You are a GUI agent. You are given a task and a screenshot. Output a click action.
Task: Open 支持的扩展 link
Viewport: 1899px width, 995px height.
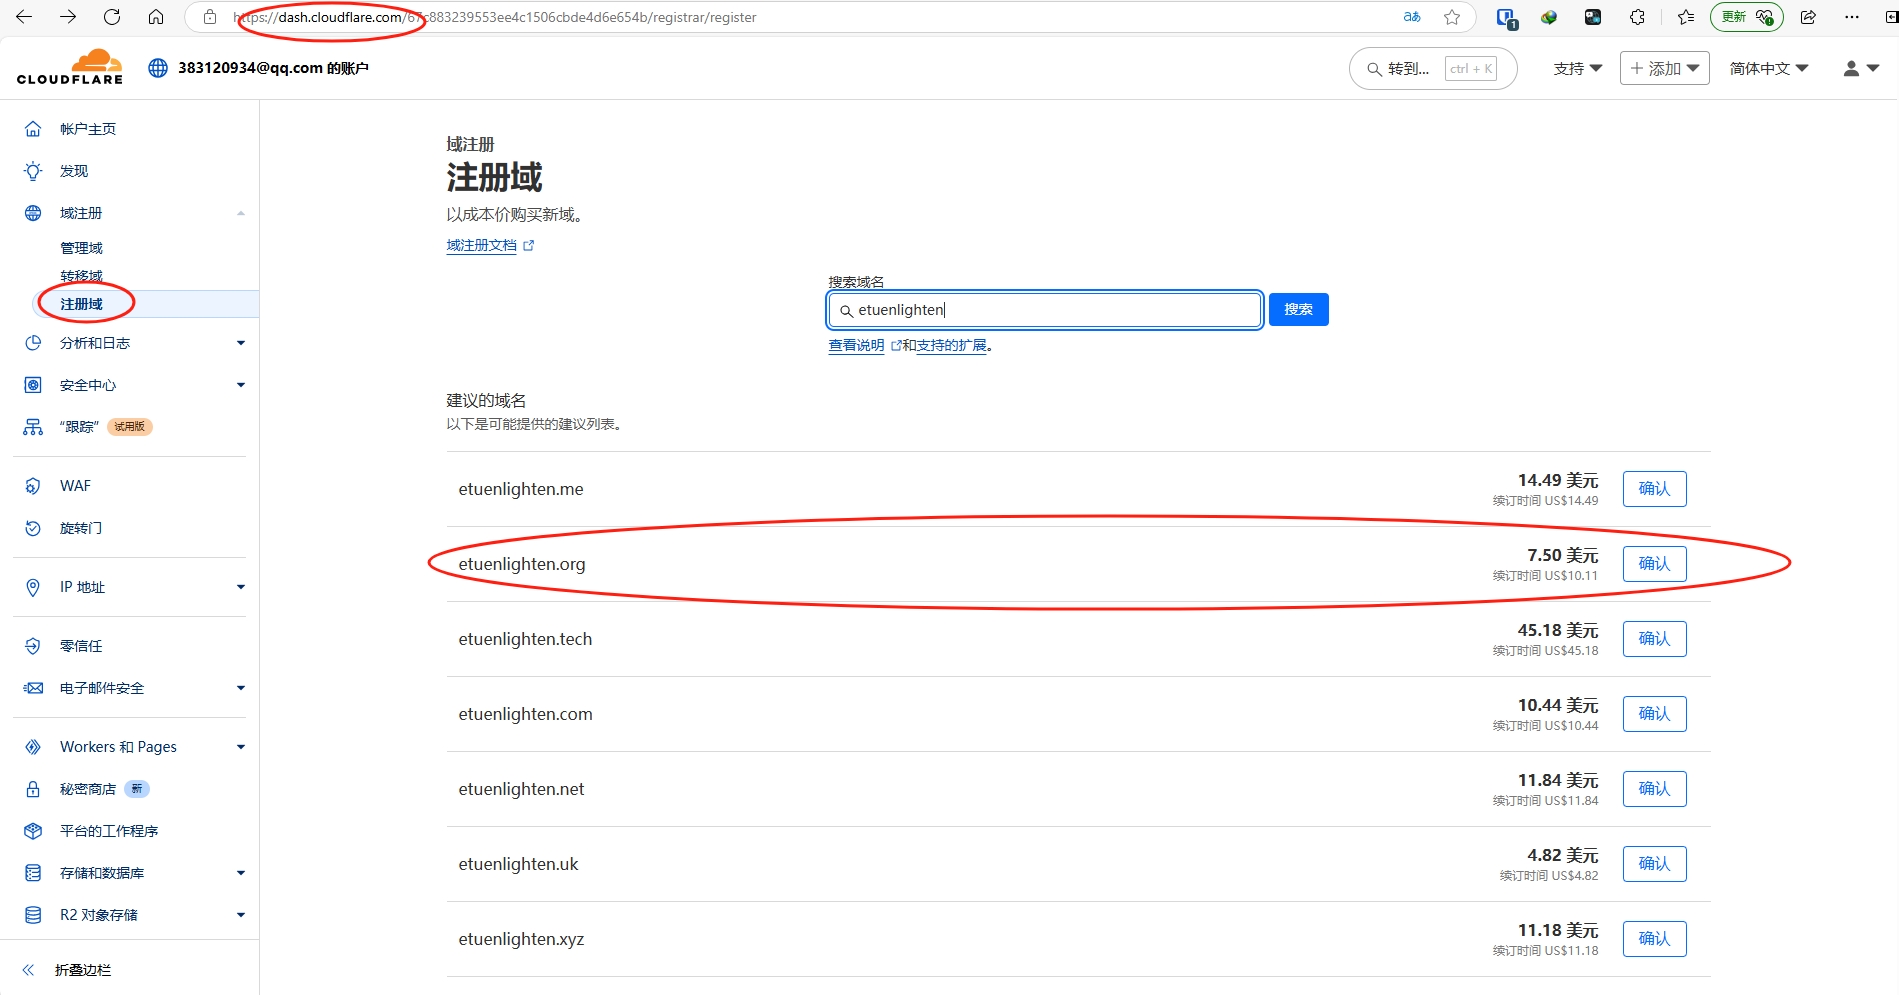tap(951, 345)
